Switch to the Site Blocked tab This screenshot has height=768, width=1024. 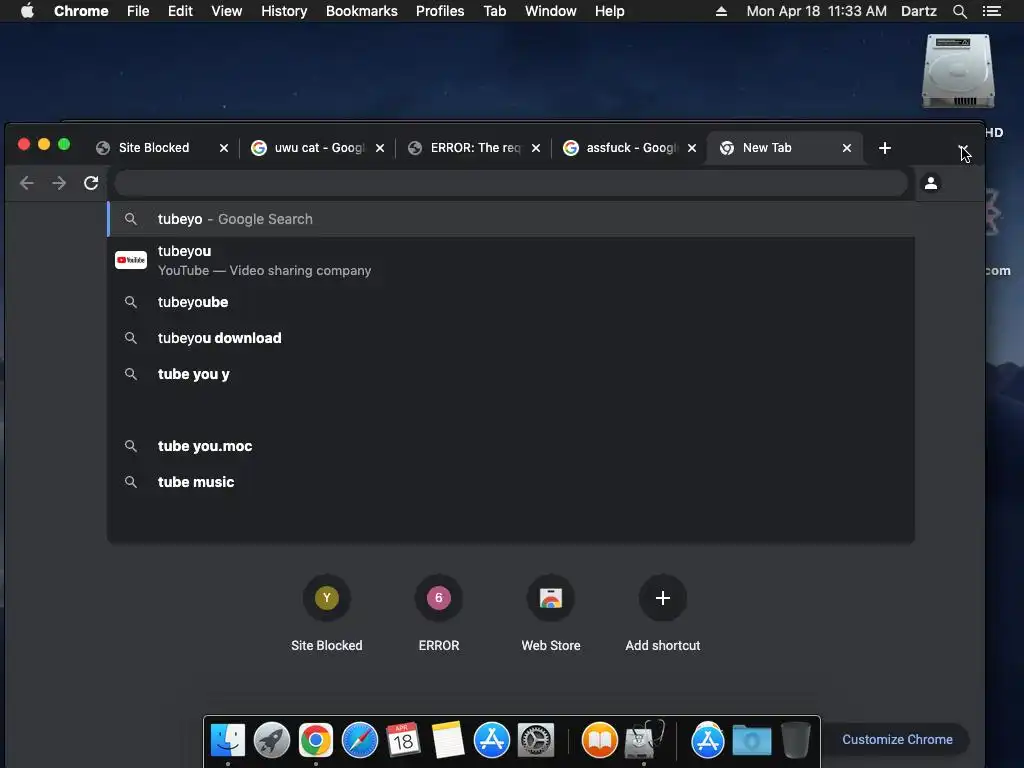pyautogui.click(x=154, y=148)
